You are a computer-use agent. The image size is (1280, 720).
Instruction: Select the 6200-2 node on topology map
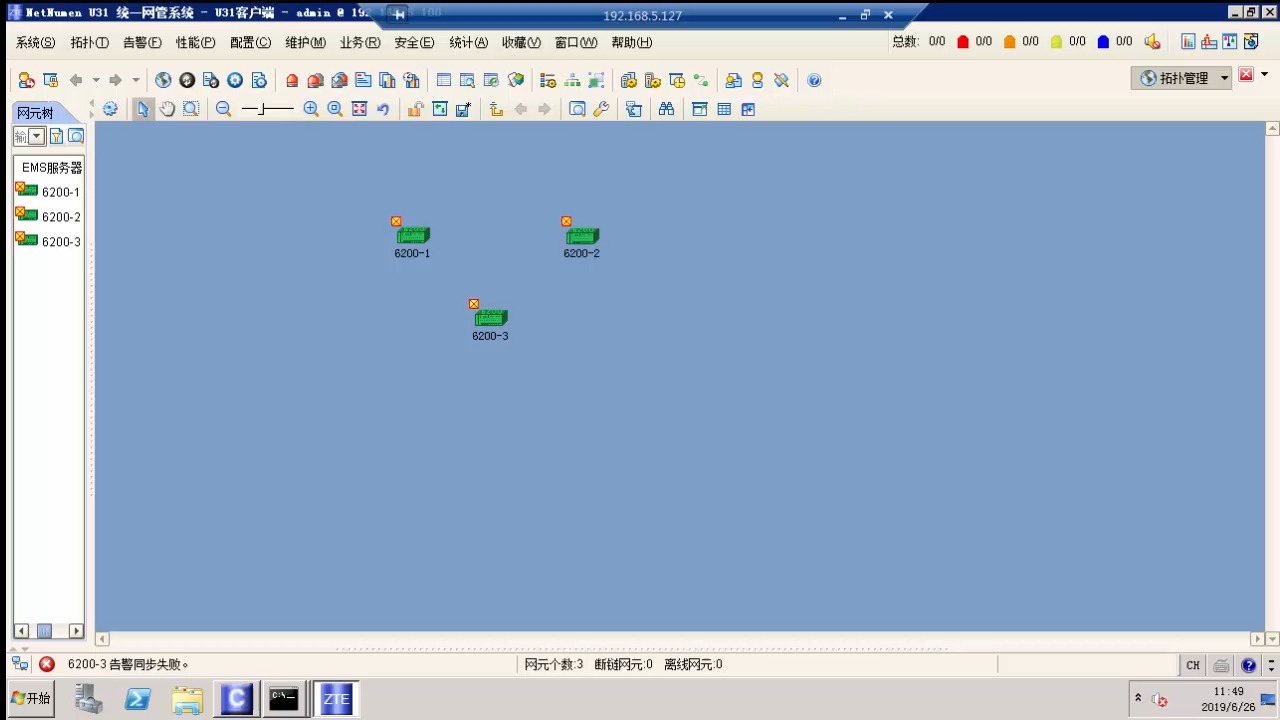pyautogui.click(x=581, y=236)
